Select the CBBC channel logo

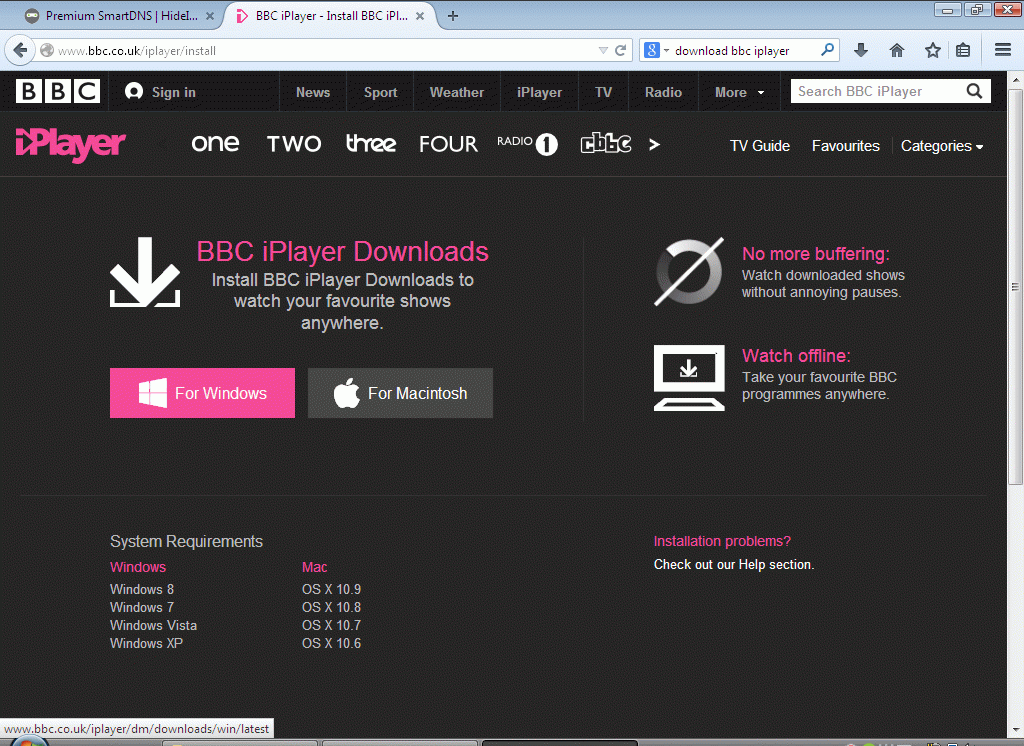coord(606,143)
